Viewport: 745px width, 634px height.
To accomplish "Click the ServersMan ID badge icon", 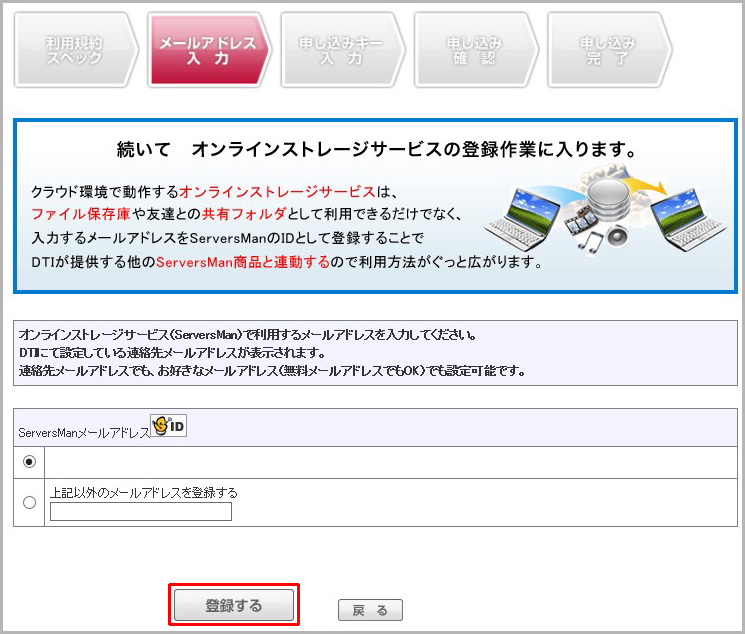I will tap(168, 427).
